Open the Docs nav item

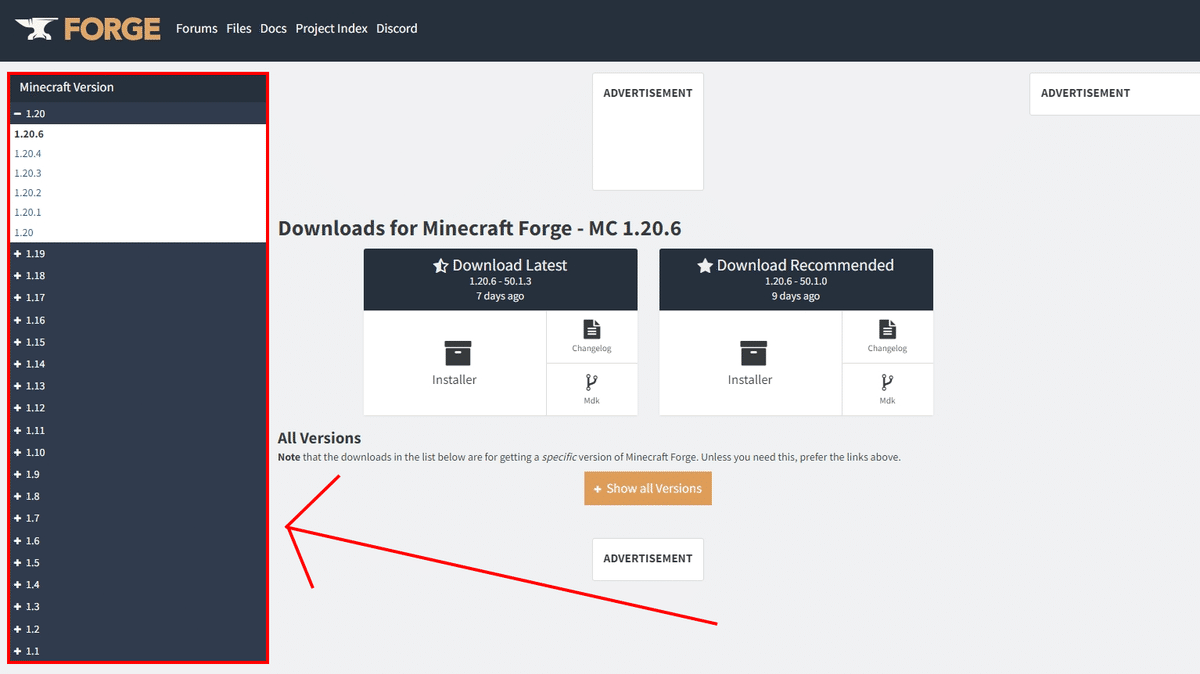pos(273,29)
